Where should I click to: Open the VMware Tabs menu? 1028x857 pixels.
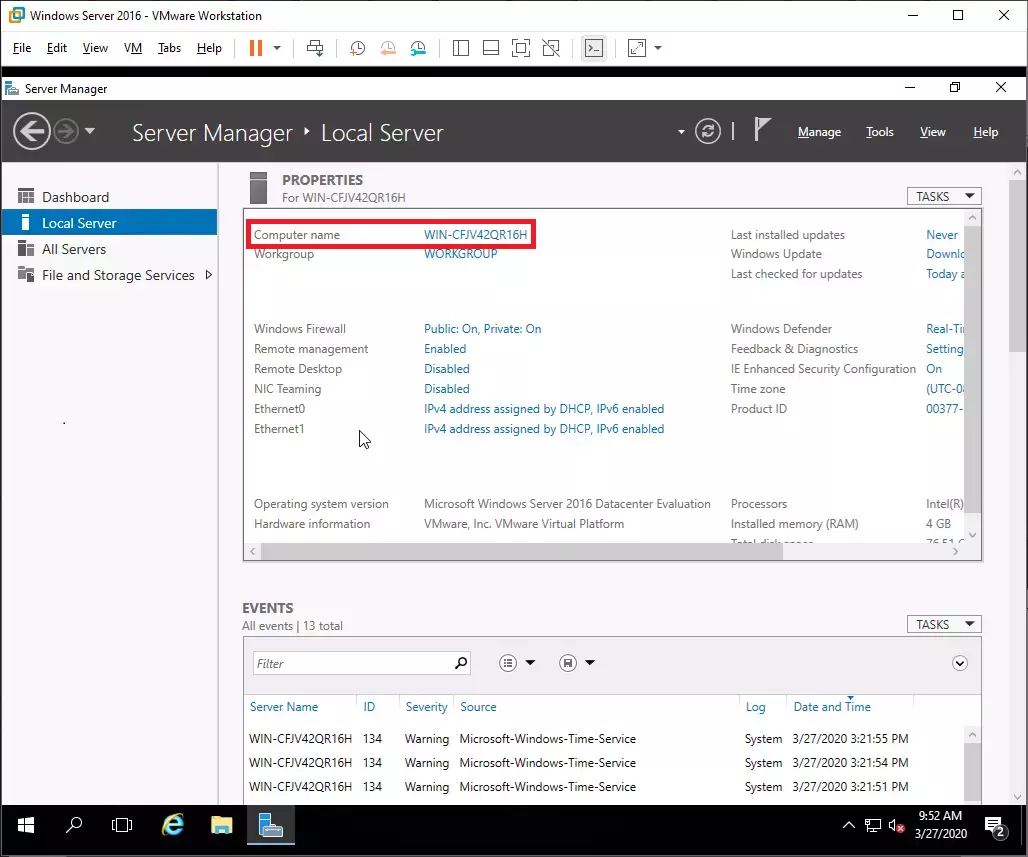[x=169, y=48]
